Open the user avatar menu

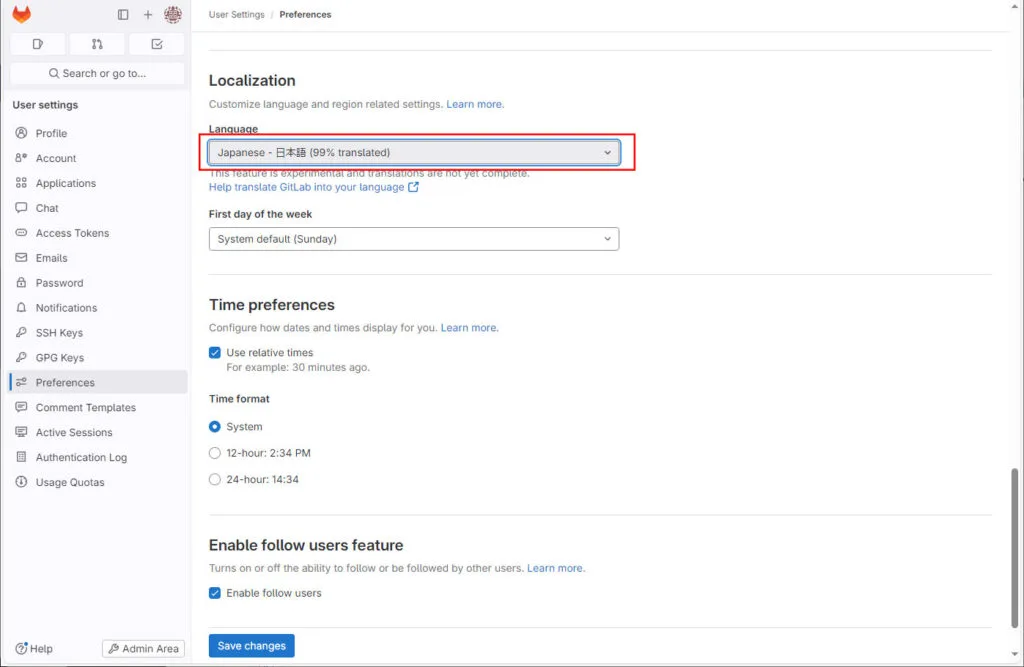click(173, 15)
